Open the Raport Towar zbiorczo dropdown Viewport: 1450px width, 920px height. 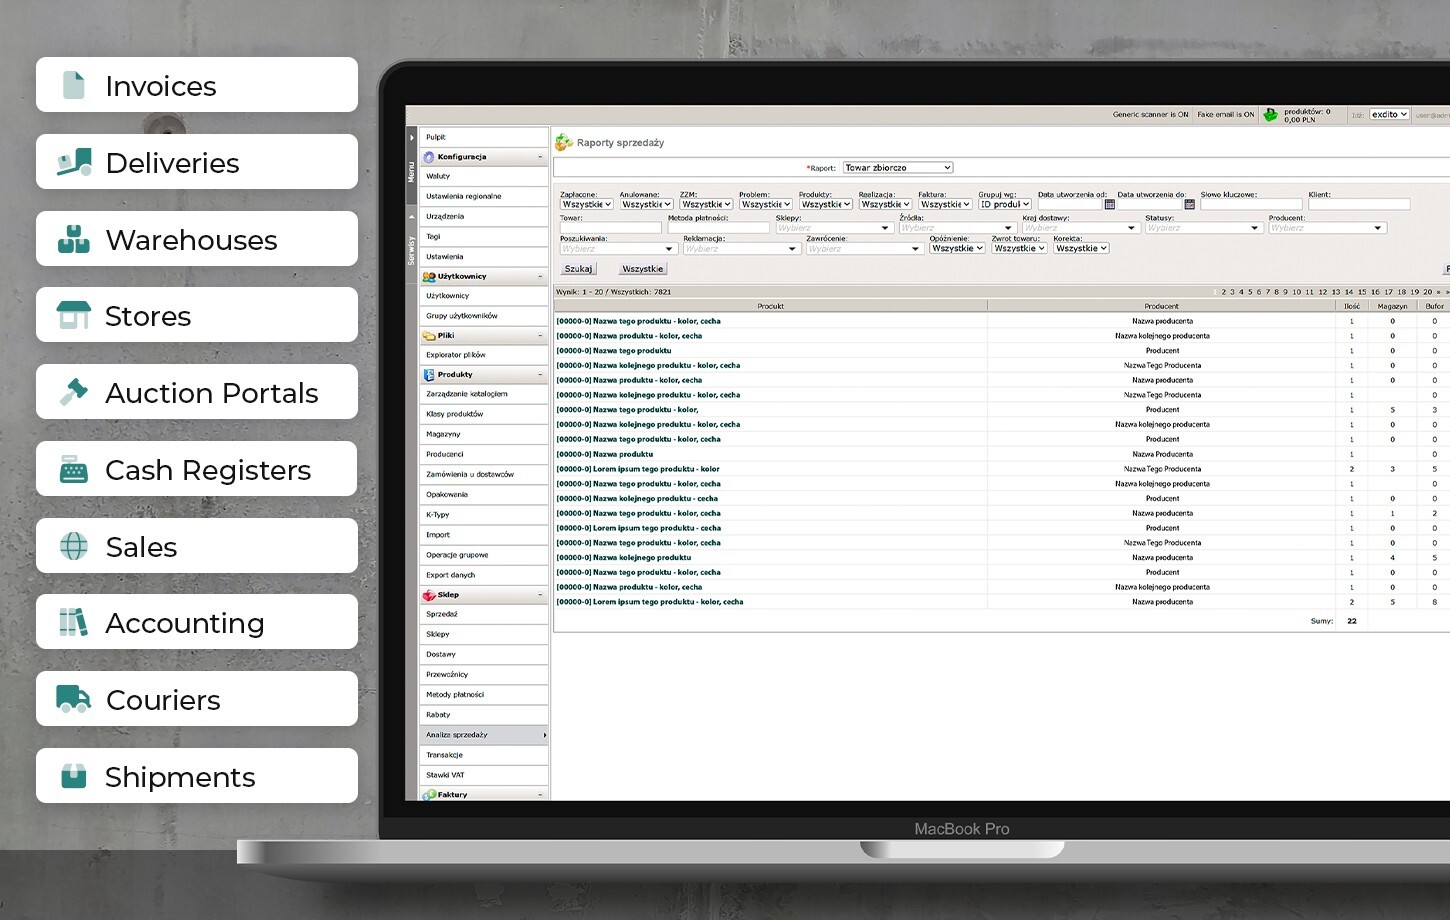(897, 167)
